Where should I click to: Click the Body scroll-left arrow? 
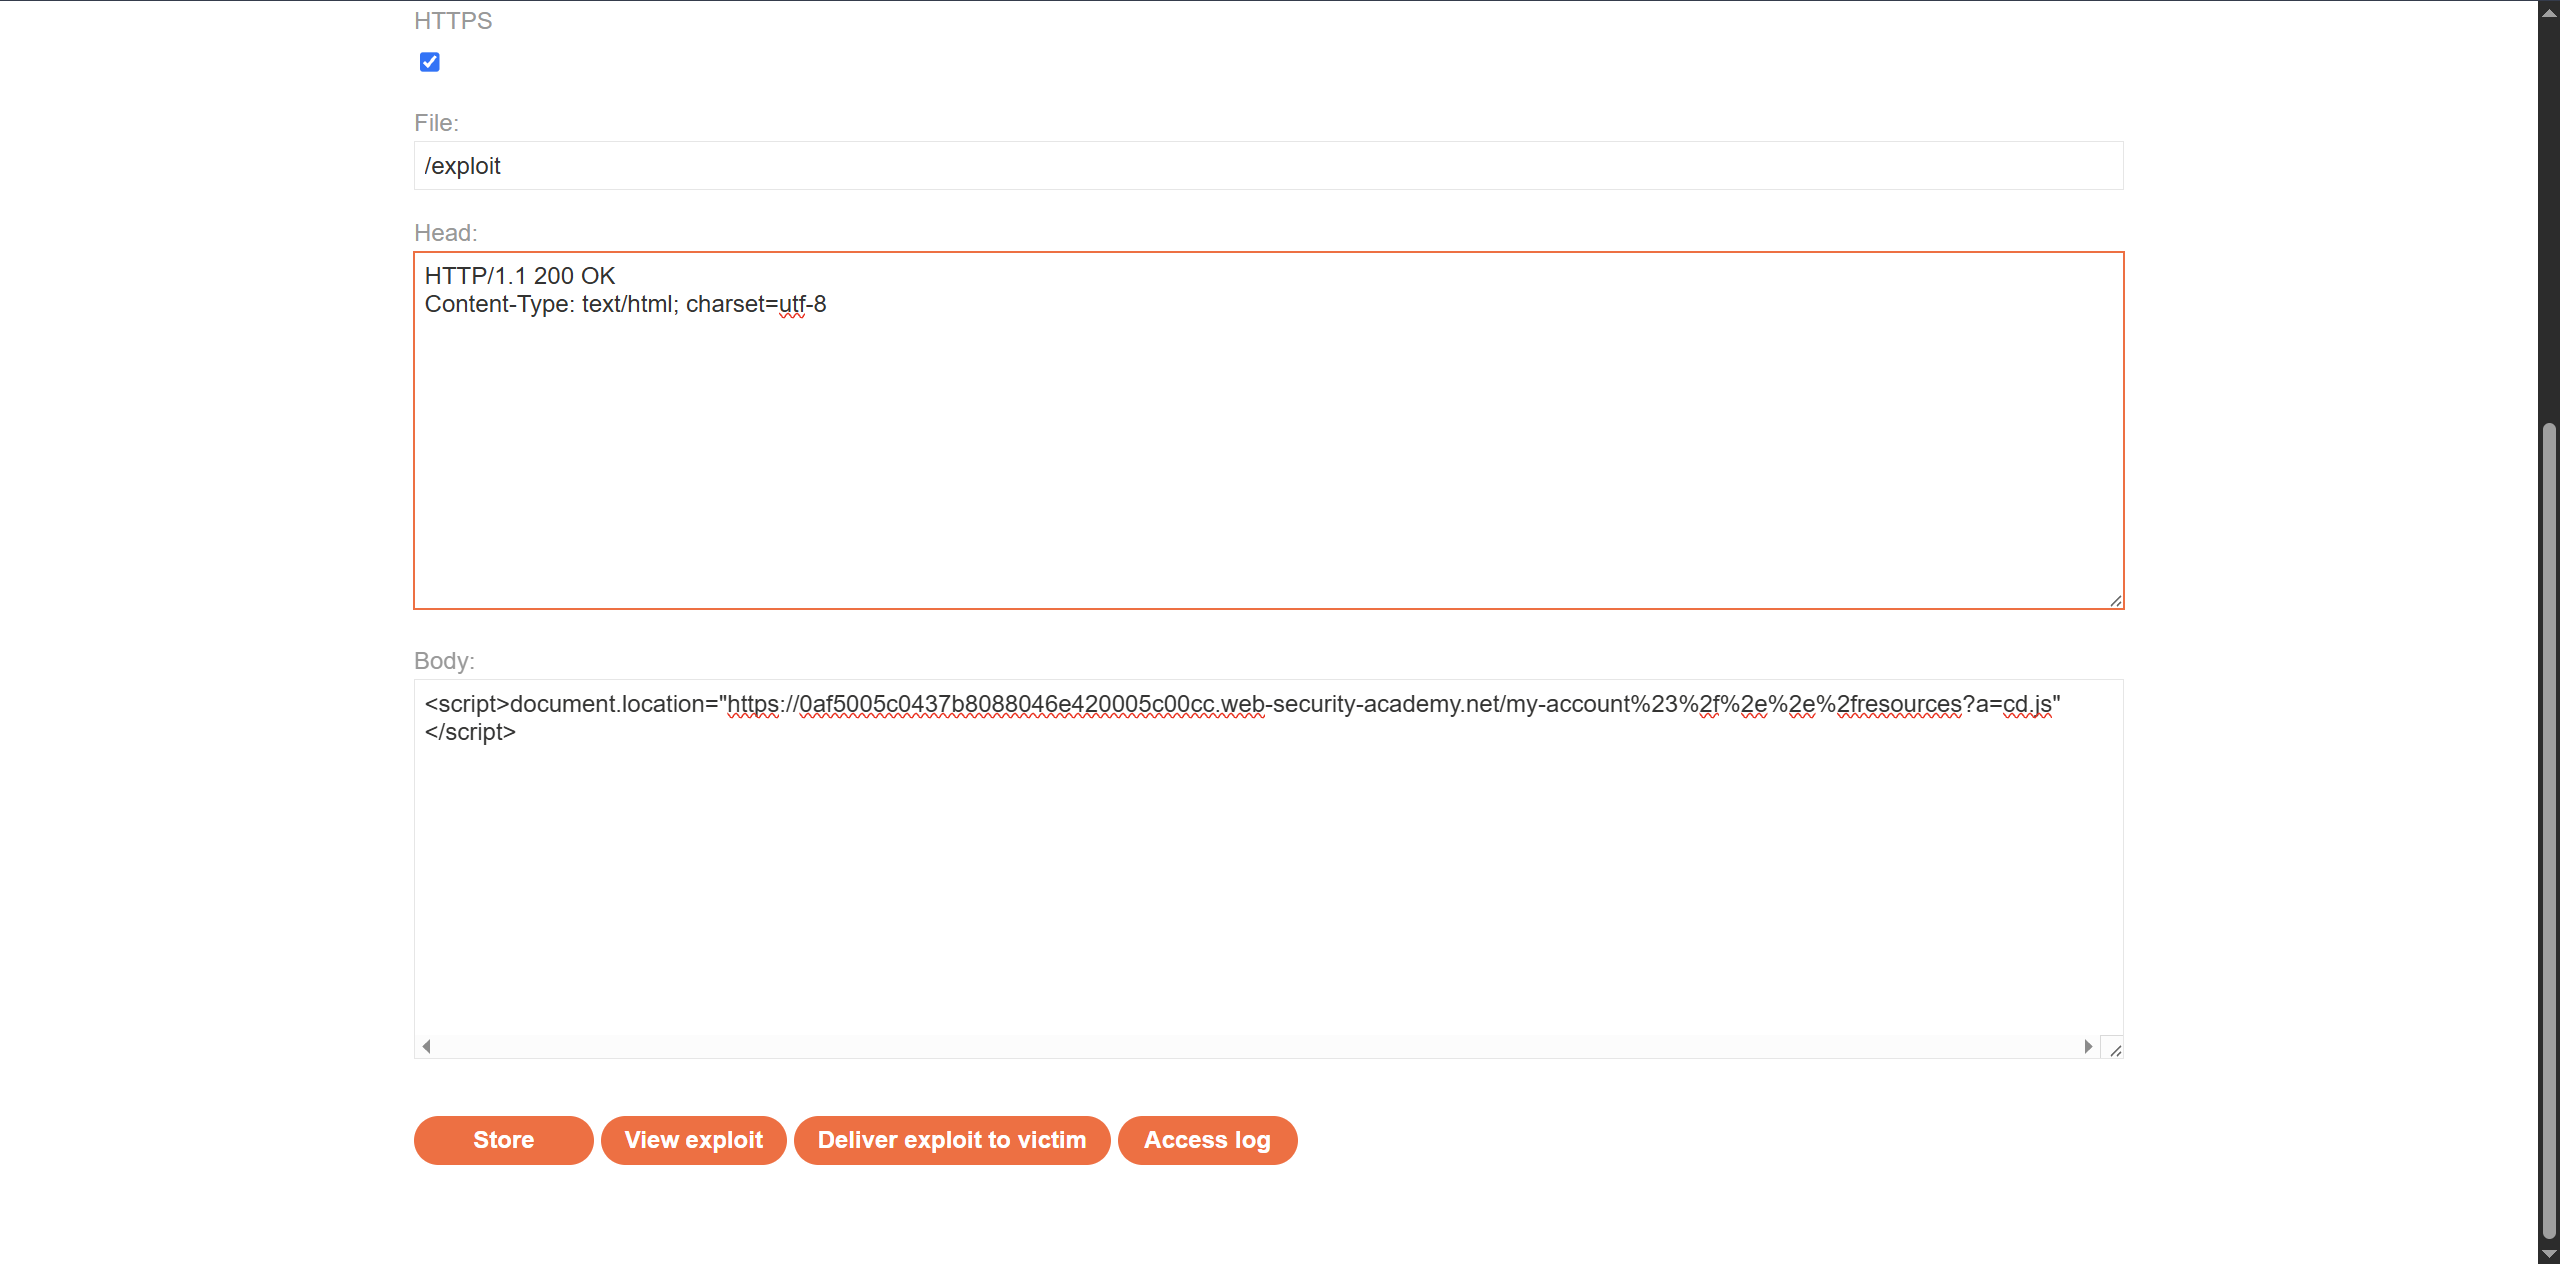[x=427, y=1046]
